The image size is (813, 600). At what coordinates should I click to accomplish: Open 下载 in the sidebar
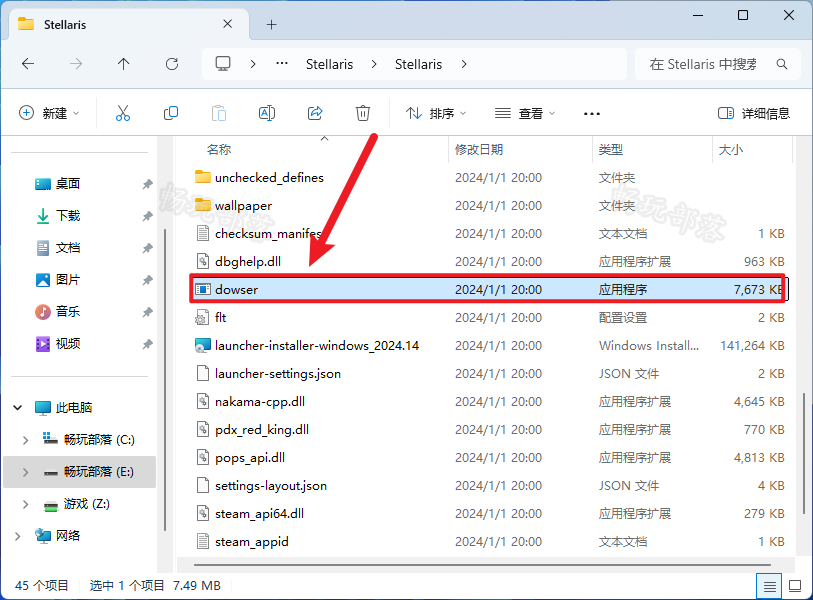(68, 216)
